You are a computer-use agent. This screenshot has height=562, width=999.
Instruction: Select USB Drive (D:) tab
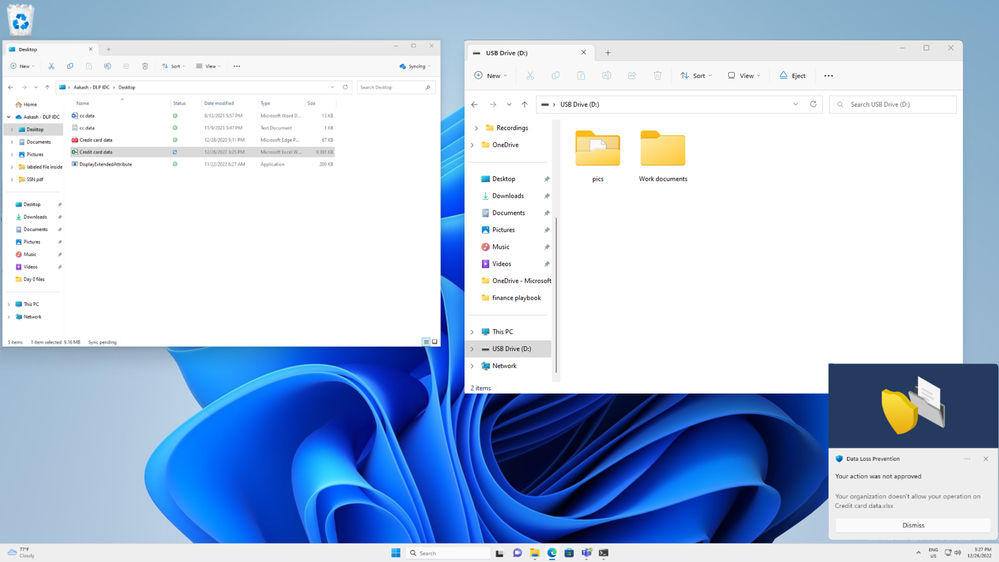click(x=530, y=53)
